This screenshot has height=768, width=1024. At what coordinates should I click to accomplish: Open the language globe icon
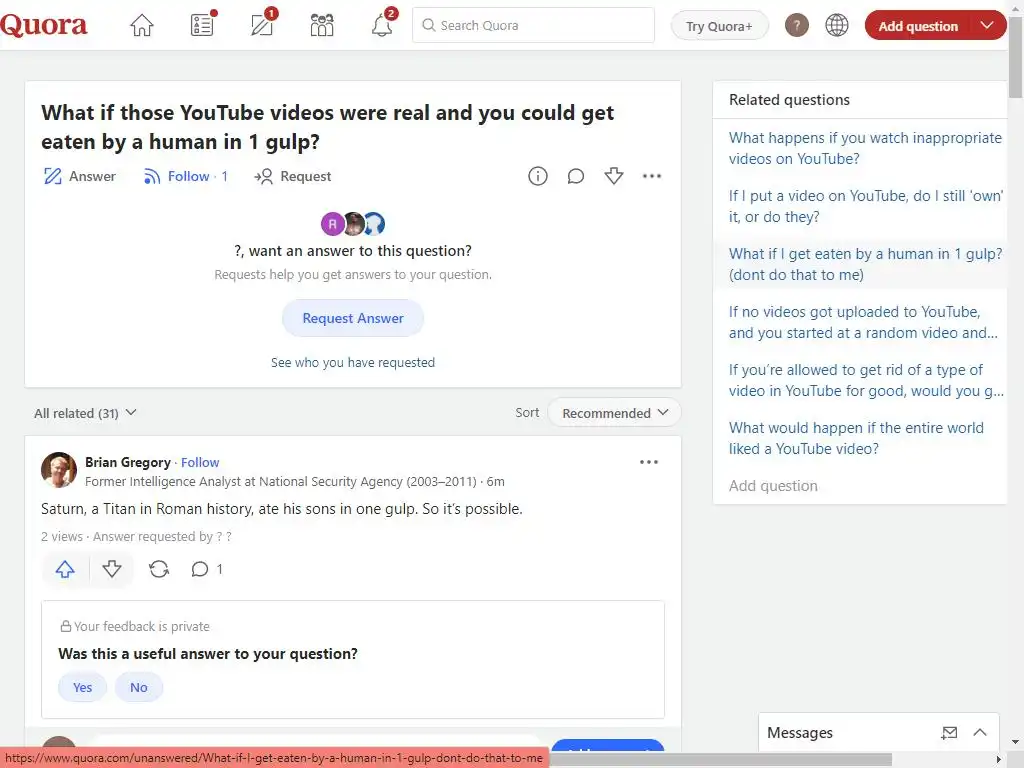tap(837, 25)
